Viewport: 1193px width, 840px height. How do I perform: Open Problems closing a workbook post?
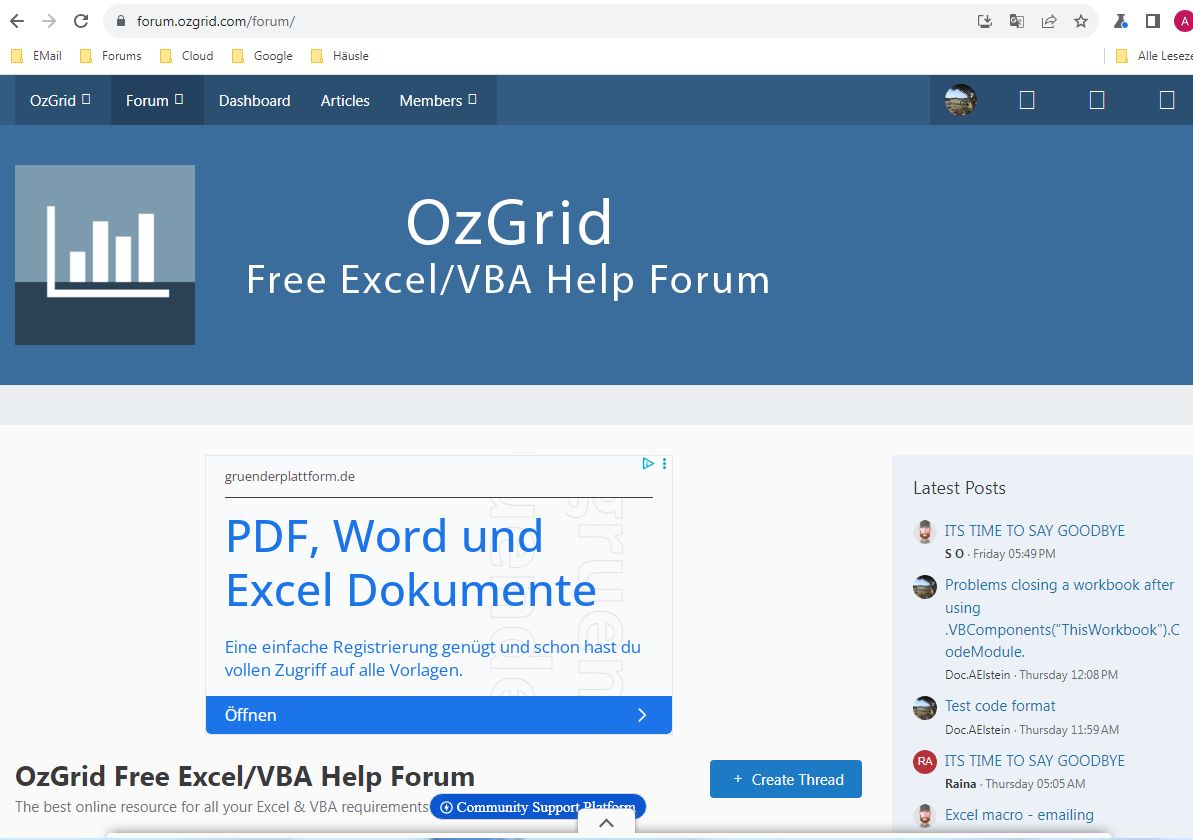pos(1061,618)
